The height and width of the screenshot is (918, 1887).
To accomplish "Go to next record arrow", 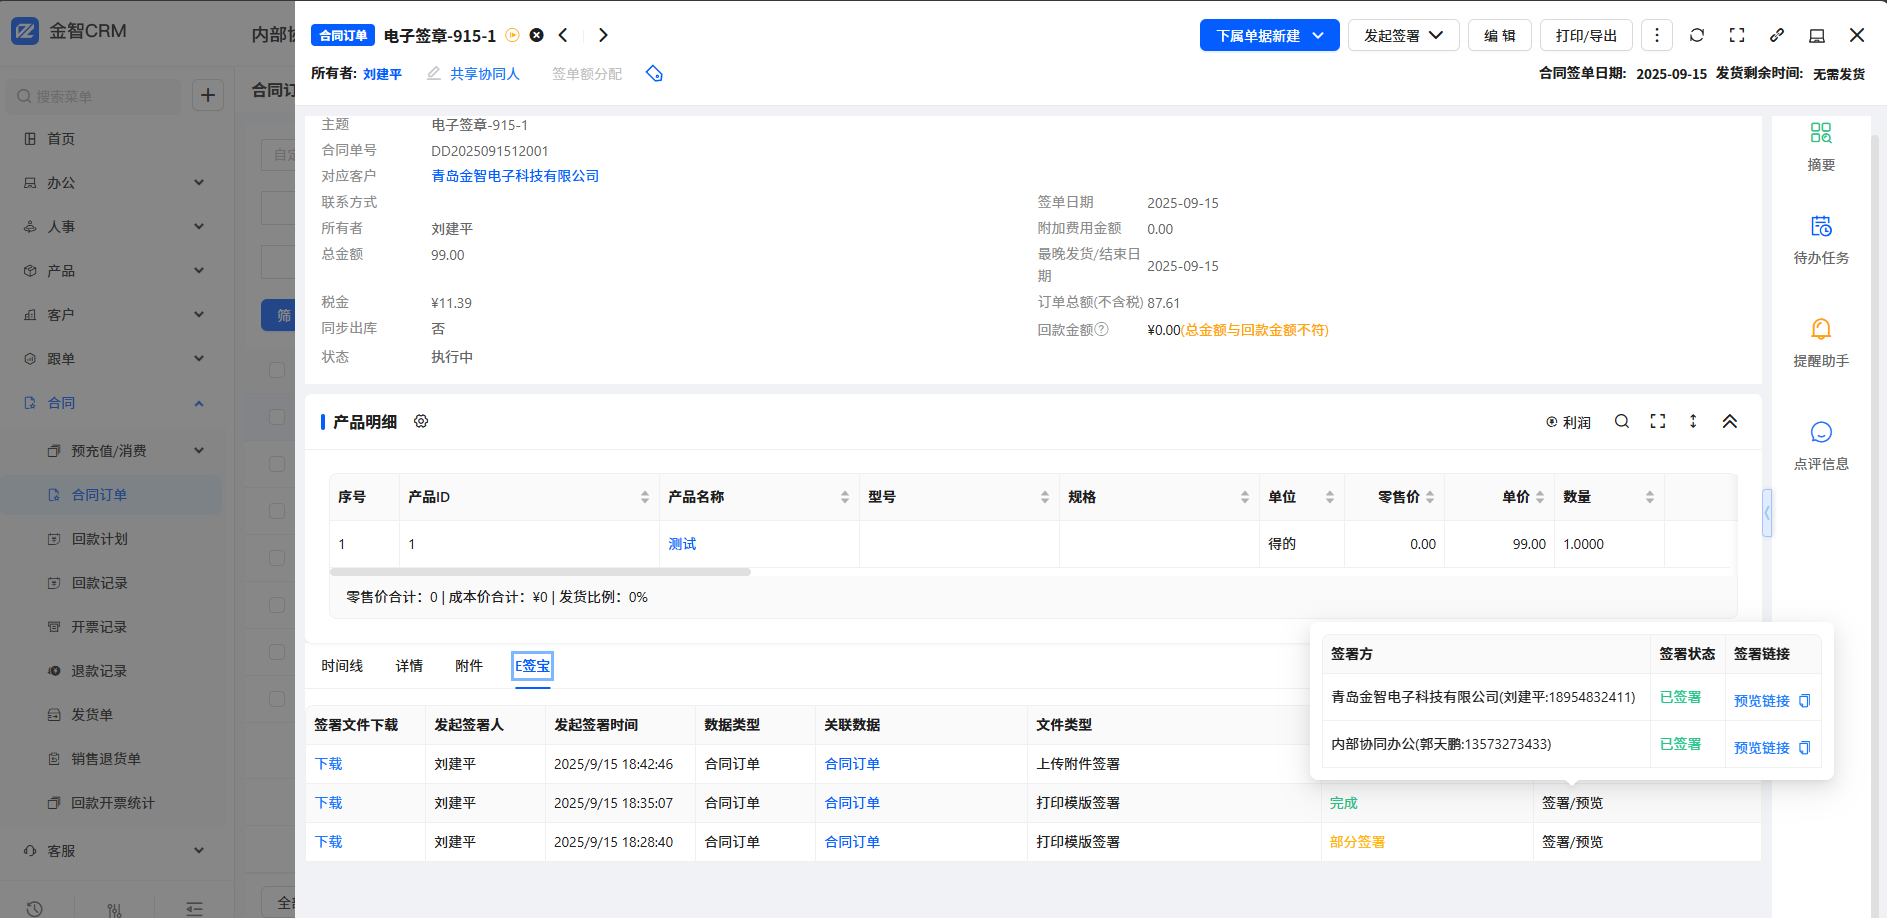I will click(x=603, y=35).
